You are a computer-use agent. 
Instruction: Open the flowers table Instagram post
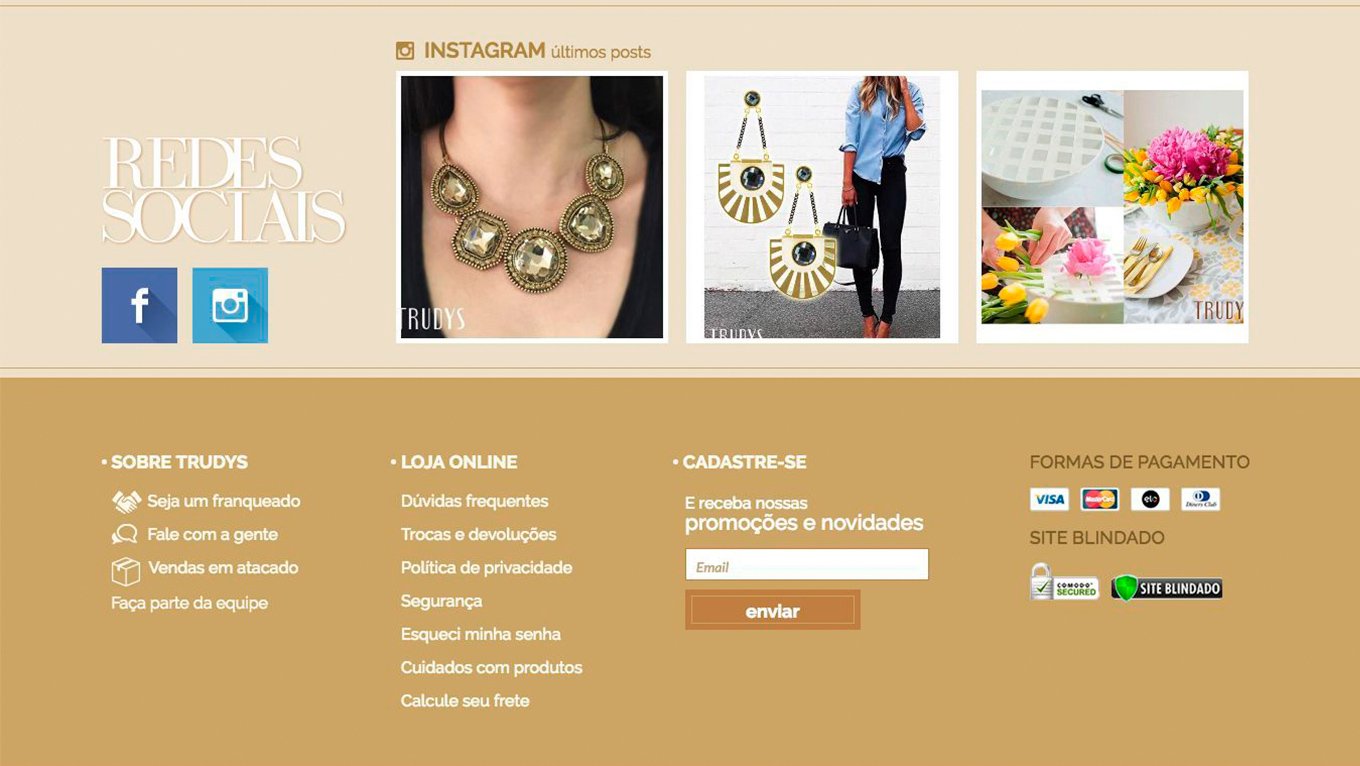click(1112, 207)
